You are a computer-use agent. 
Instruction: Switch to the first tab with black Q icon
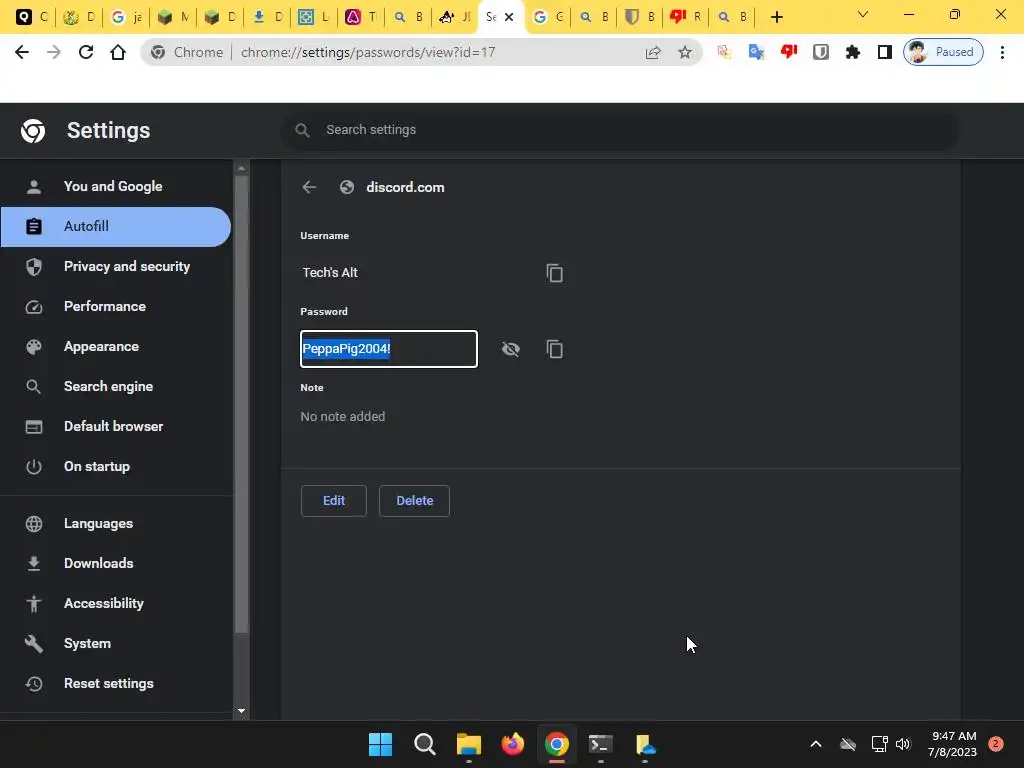31,18
